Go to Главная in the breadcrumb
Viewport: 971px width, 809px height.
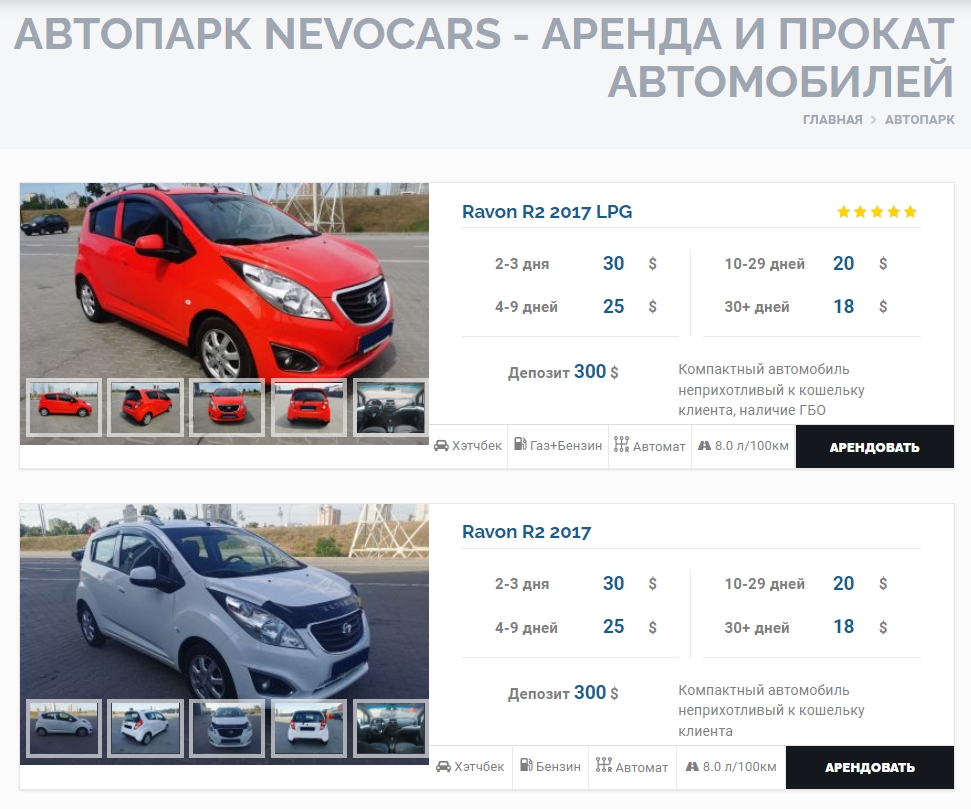(x=832, y=120)
